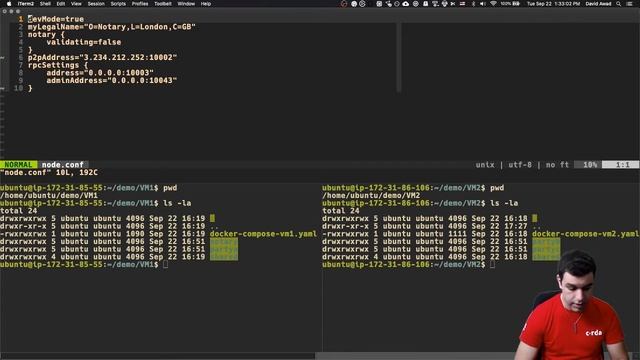This screenshot has height=360, width=640.
Task: Click the 1090-byte file row in VM1
Action: (x=158, y=234)
